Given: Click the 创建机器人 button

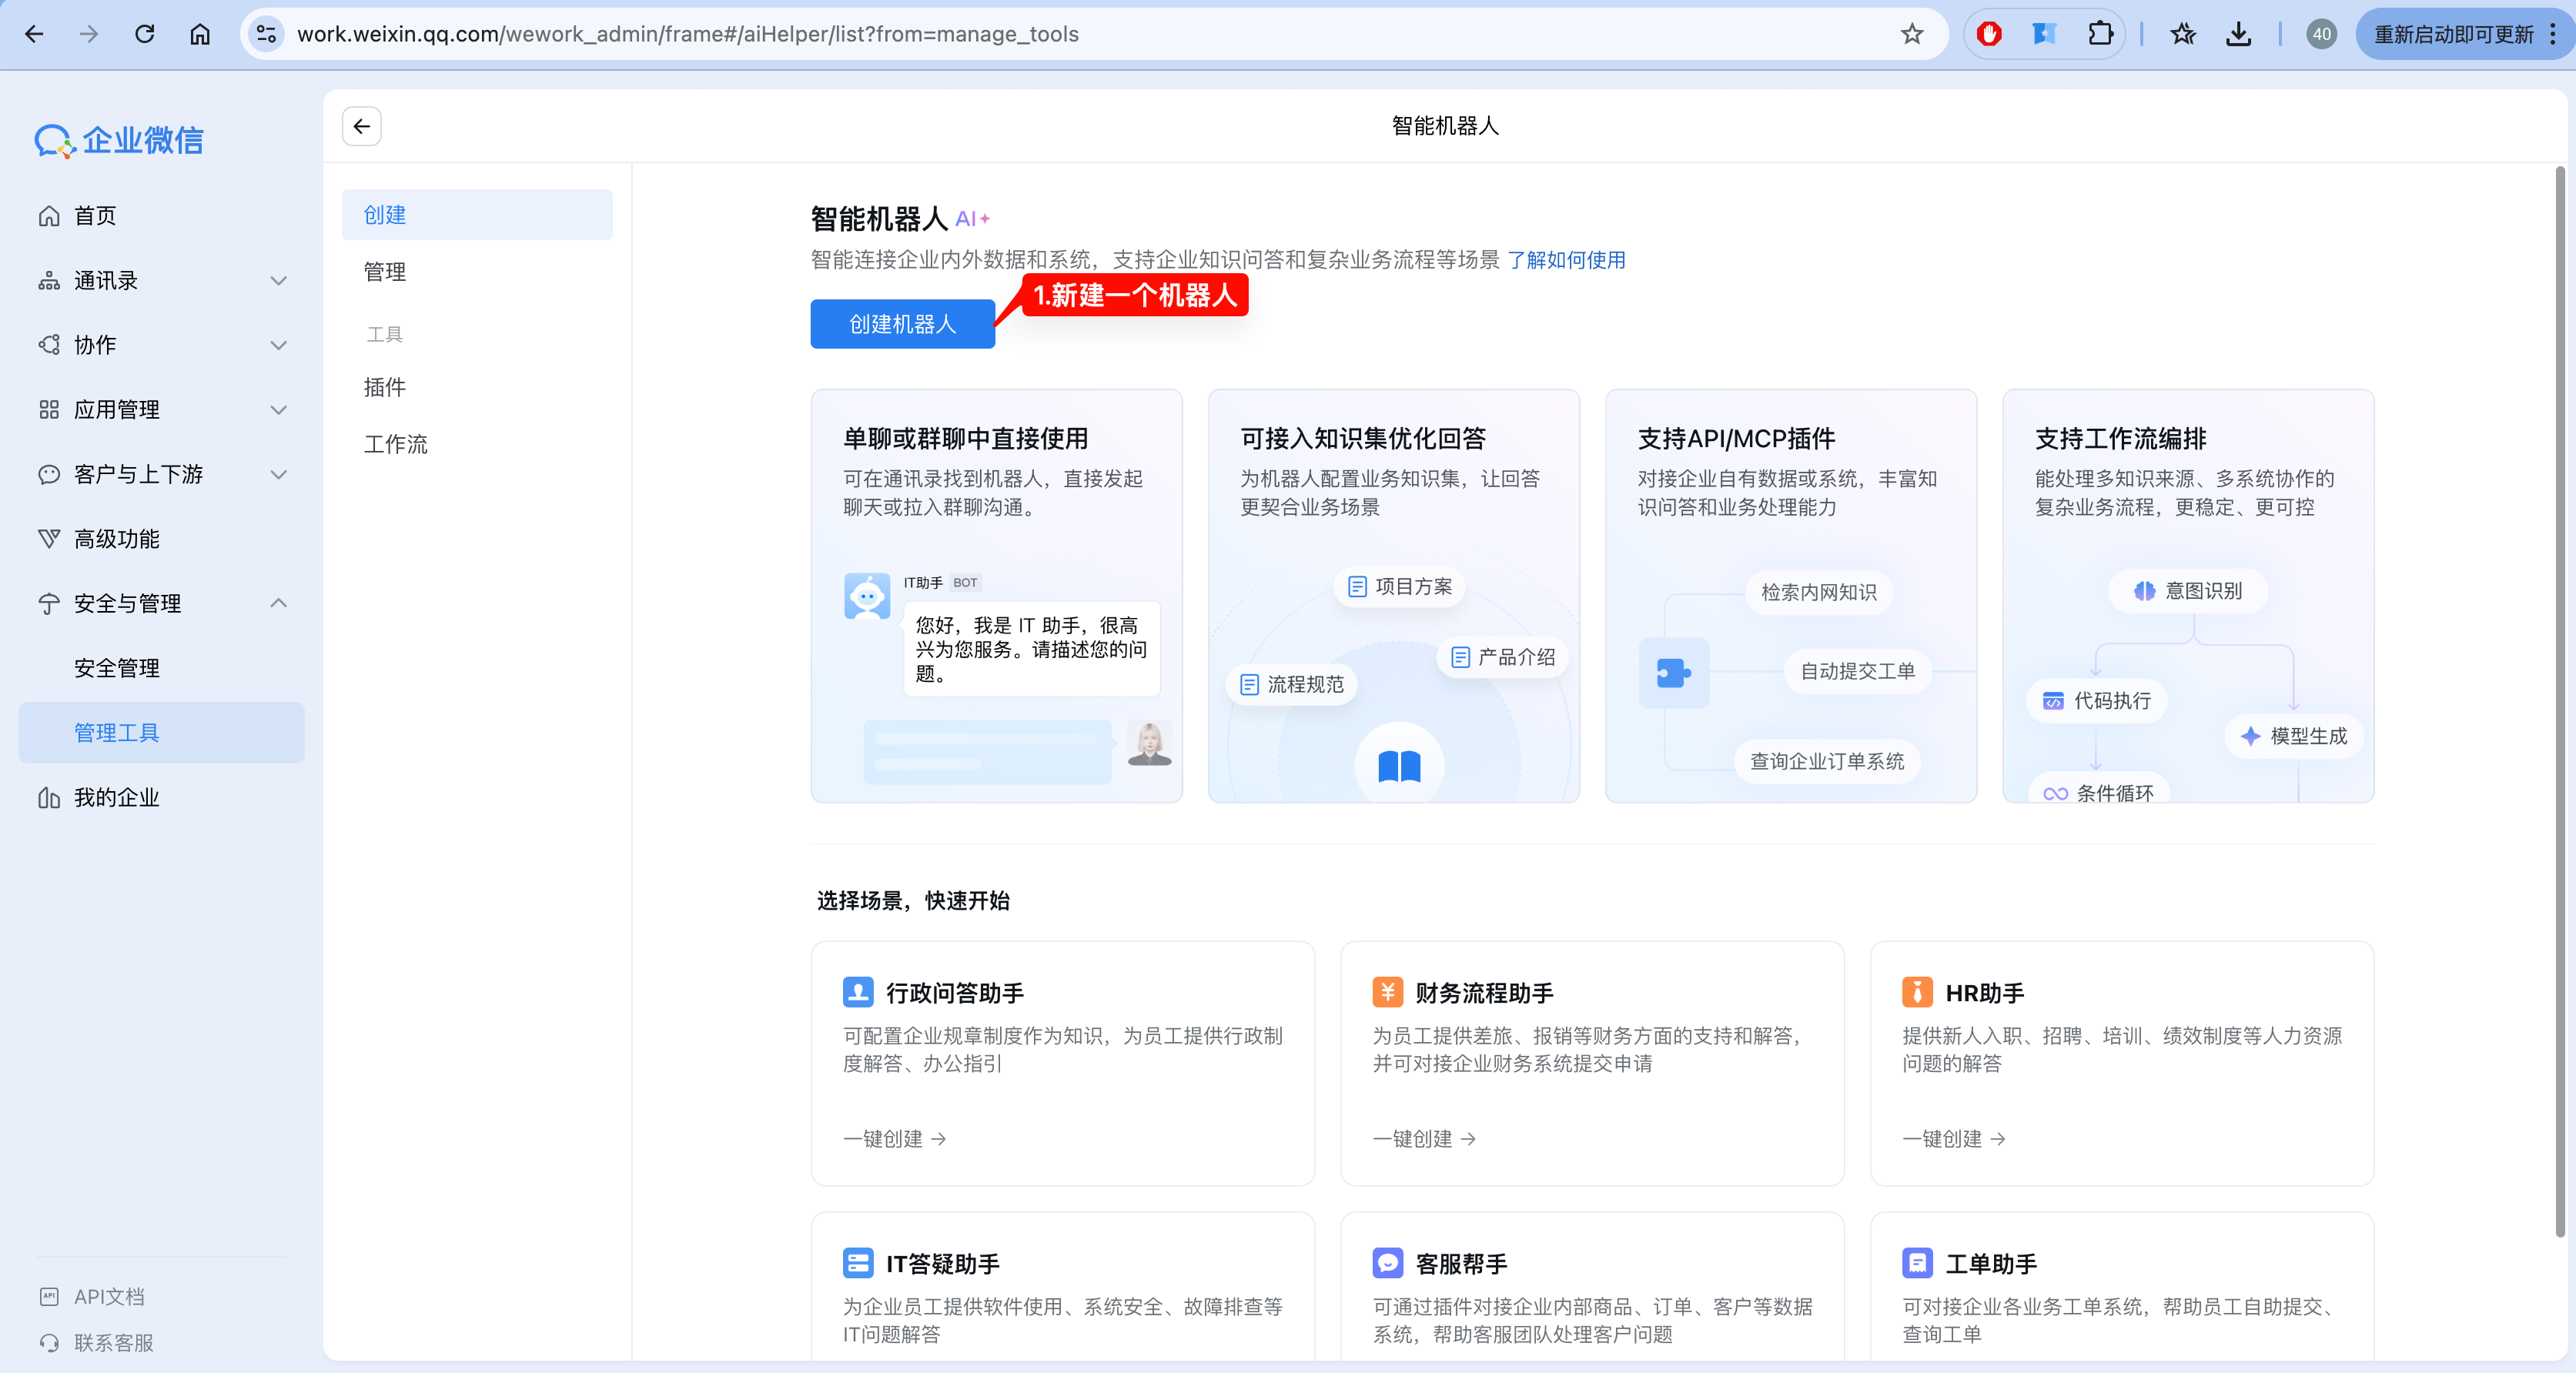Looking at the screenshot, I should click(902, 324).
